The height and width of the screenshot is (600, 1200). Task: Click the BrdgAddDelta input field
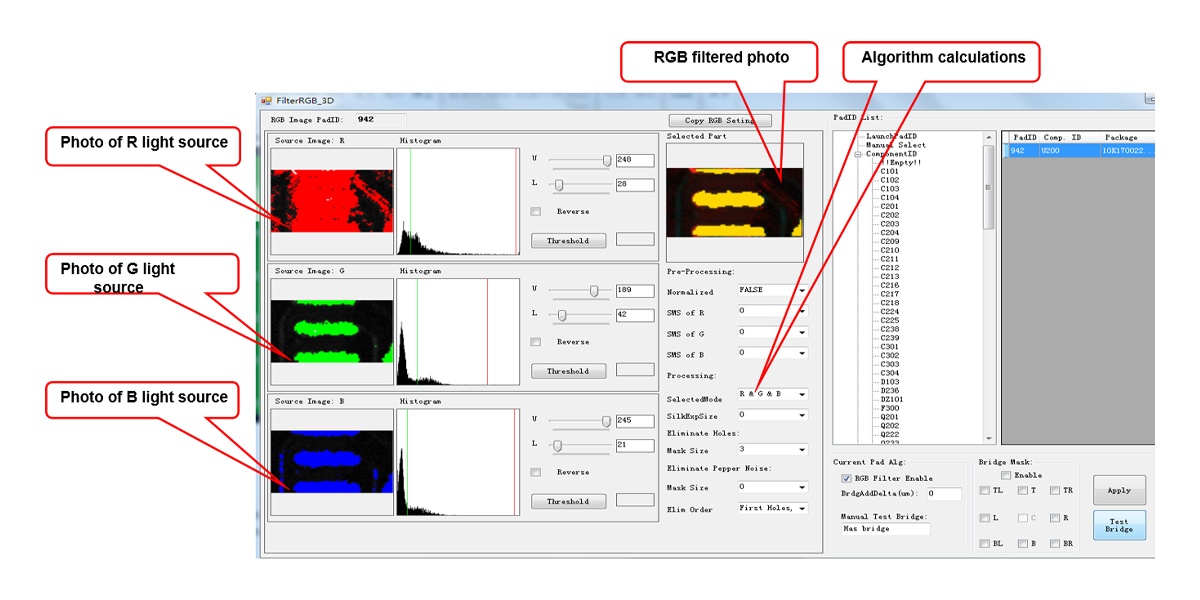click(x=943, y=494)
